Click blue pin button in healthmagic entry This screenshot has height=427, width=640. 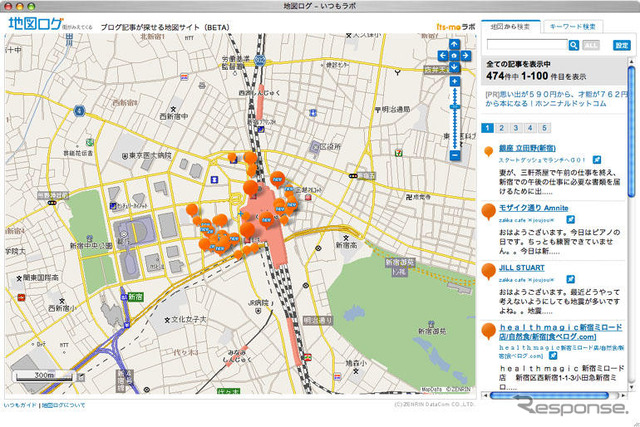click(x=553, y=356)
